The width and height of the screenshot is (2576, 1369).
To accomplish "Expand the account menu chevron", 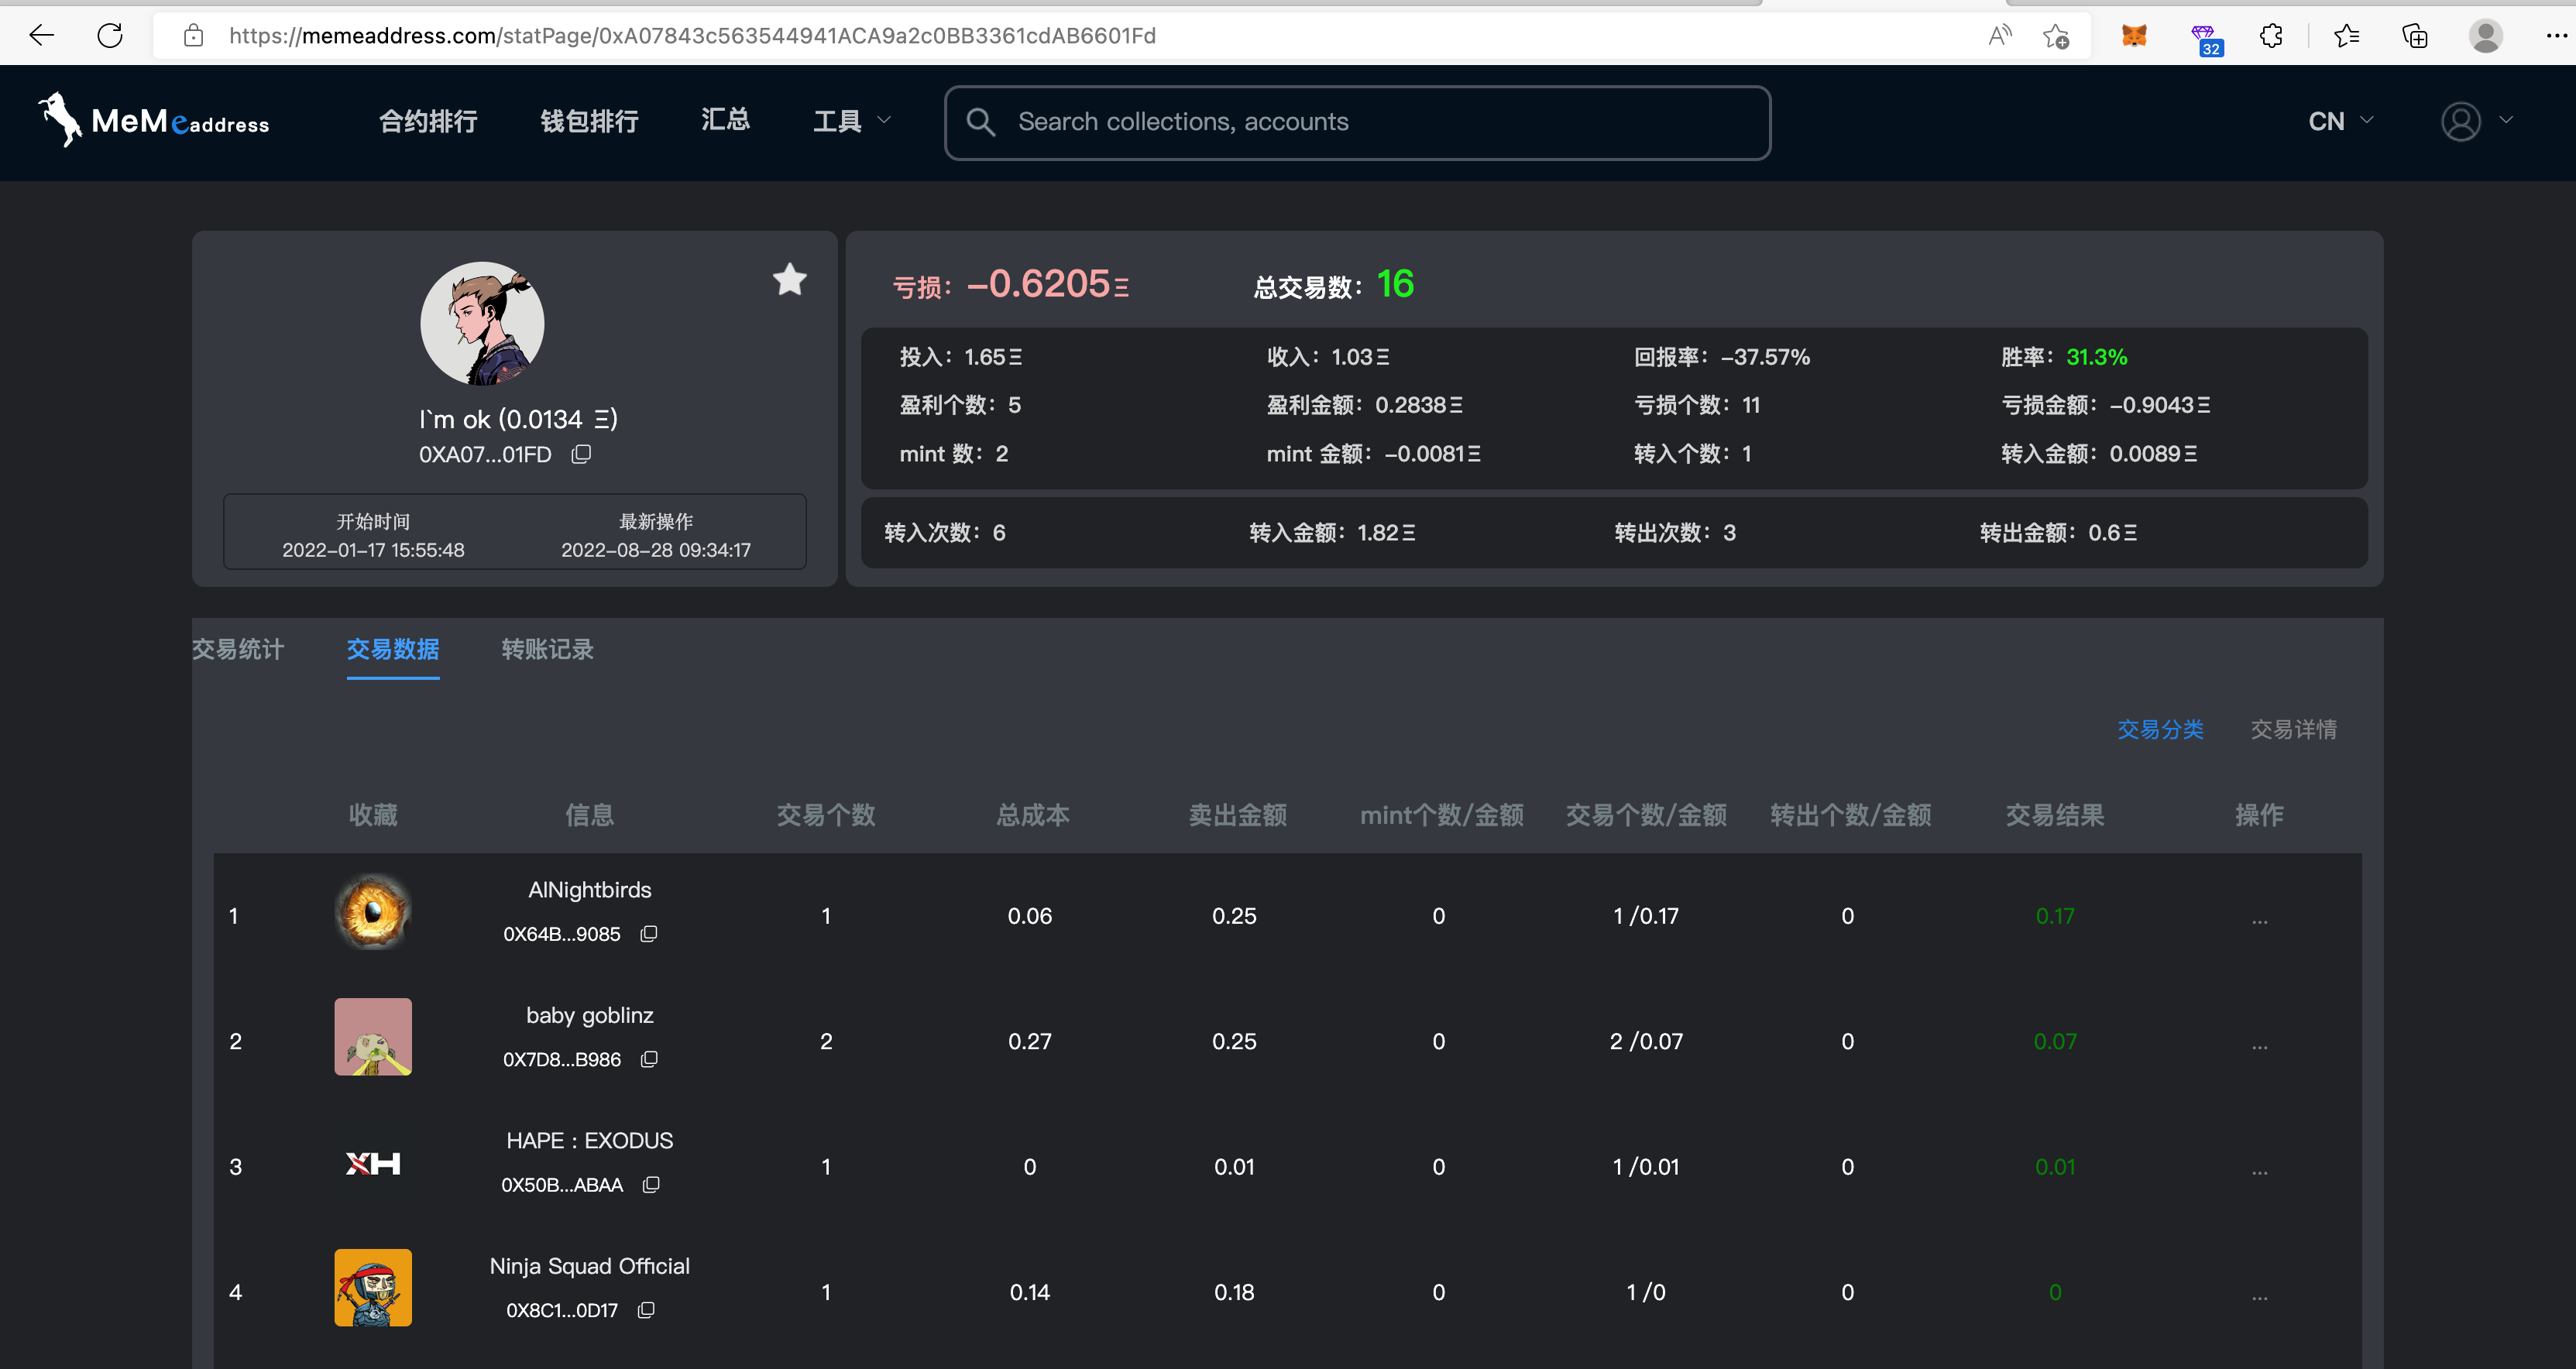I will (x=2506, y=121).
